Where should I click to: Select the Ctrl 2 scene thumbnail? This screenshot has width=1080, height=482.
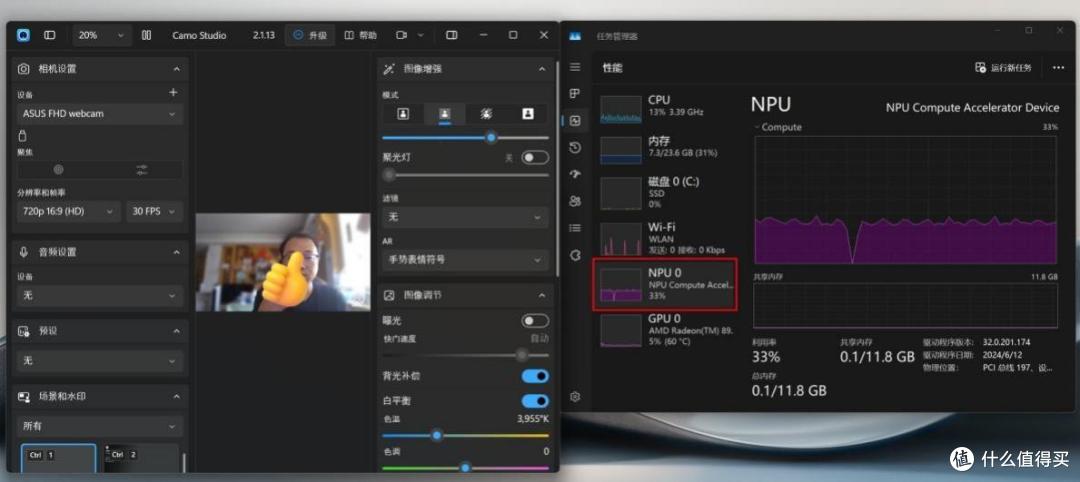click(141, 459)
